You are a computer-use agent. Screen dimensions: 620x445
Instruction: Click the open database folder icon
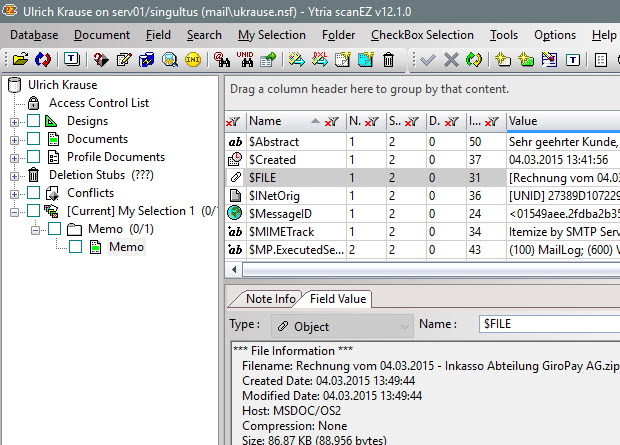[x=20, y=60]
